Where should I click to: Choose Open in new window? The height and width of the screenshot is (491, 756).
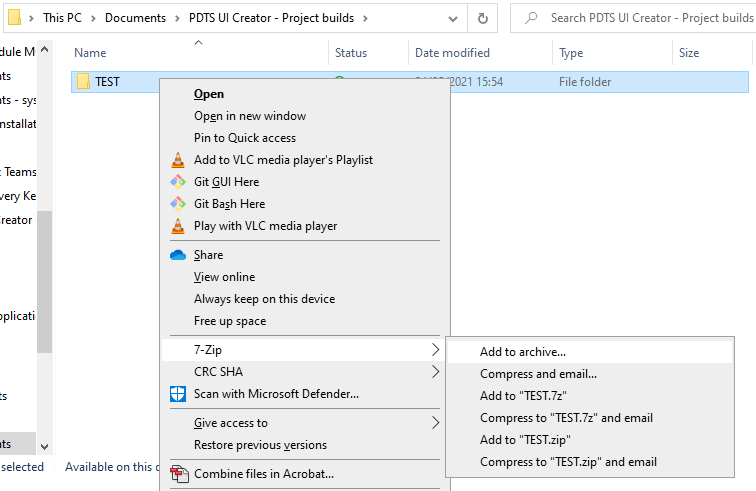point(250,116)
